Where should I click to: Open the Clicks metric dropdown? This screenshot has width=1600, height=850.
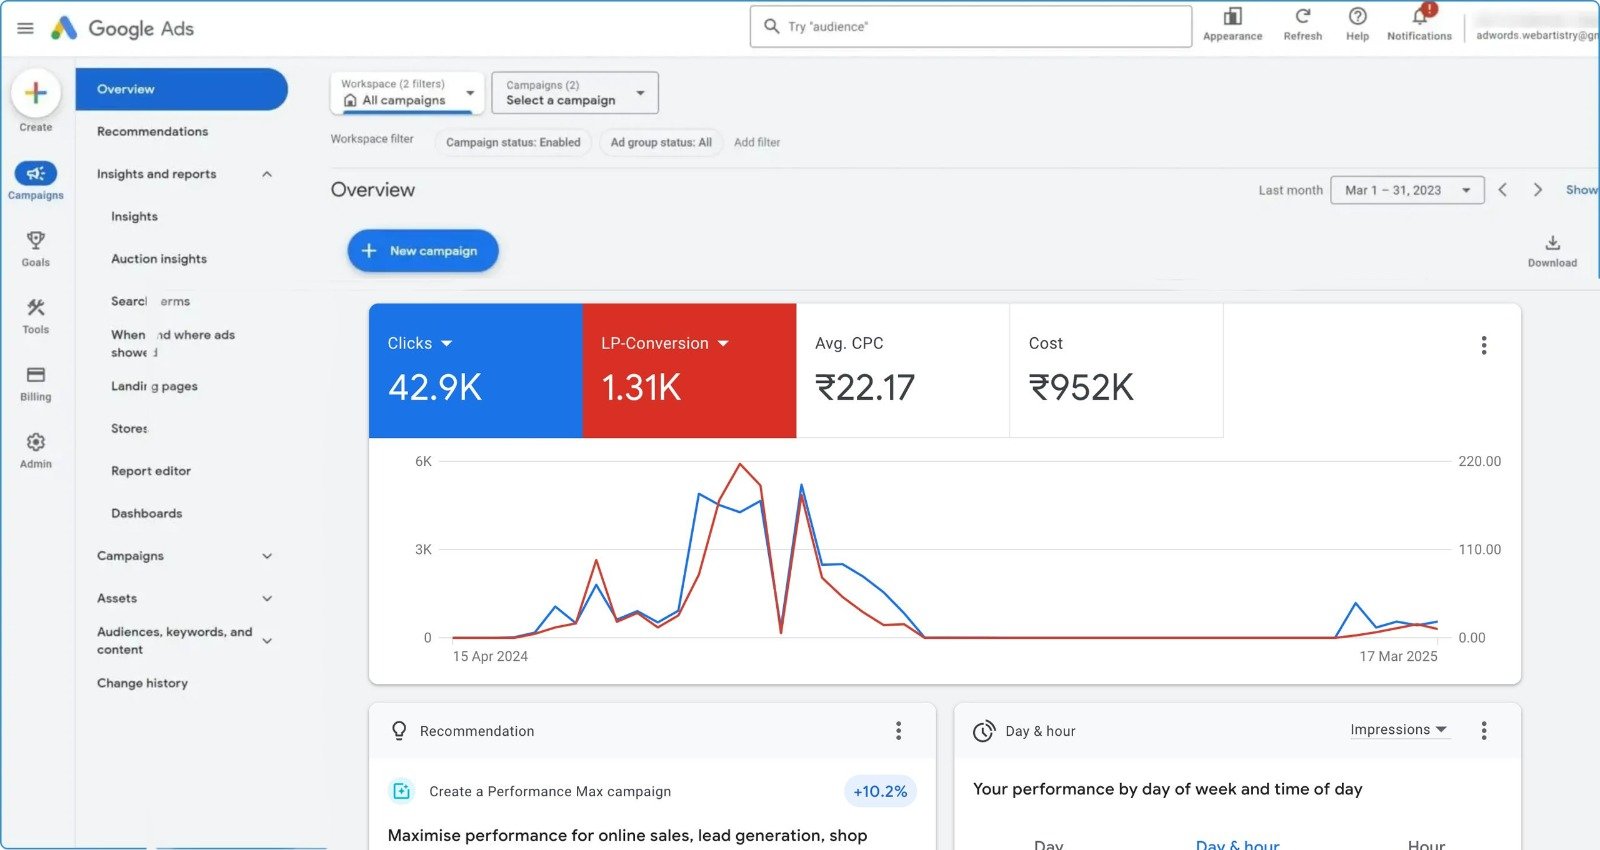(446, 343)
